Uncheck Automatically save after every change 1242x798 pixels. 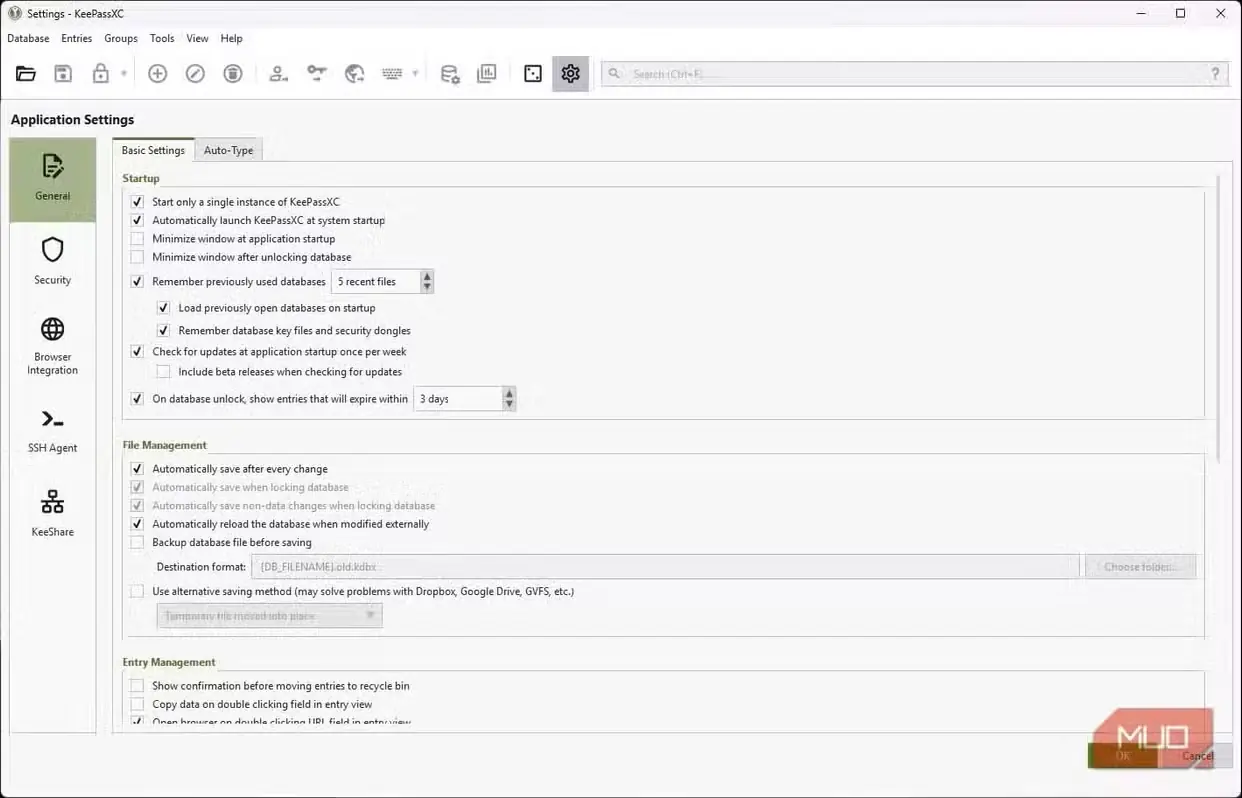tap(137, 469)
